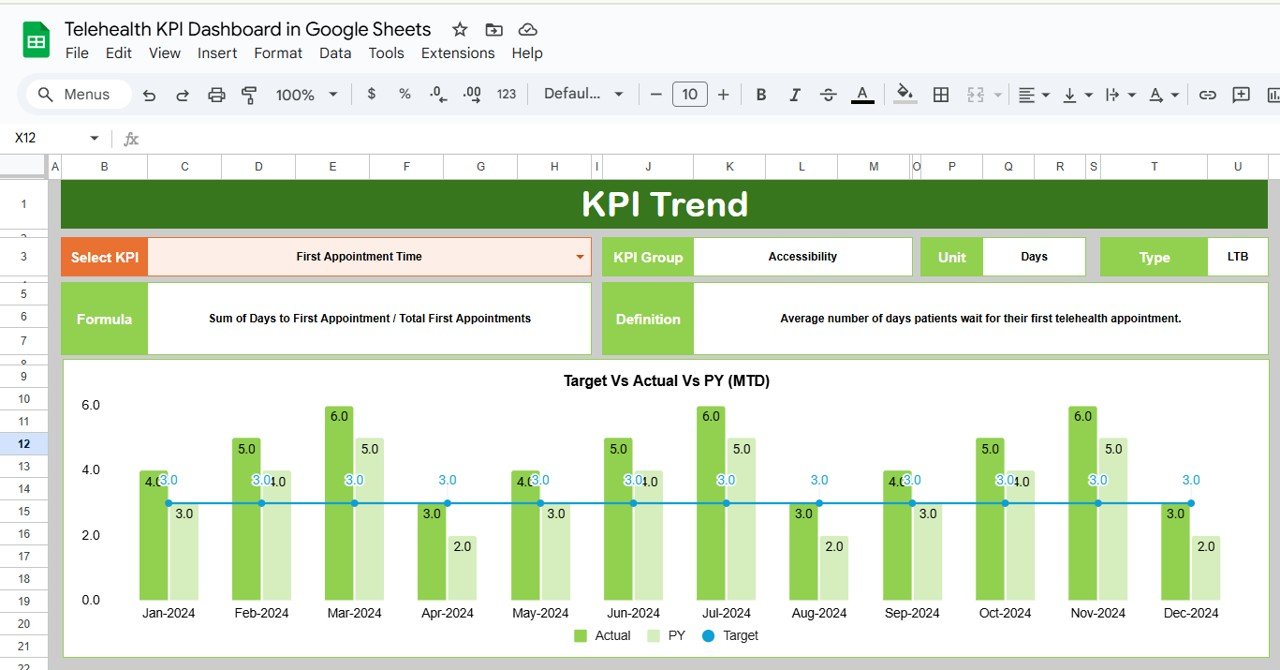Toggle bold text formatting
1280x670 pixels.
[x=761, y=95]
